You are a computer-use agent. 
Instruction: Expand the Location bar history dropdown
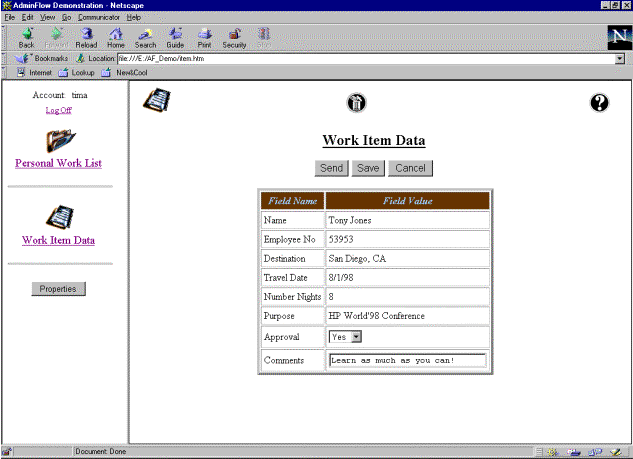point(619,59)
